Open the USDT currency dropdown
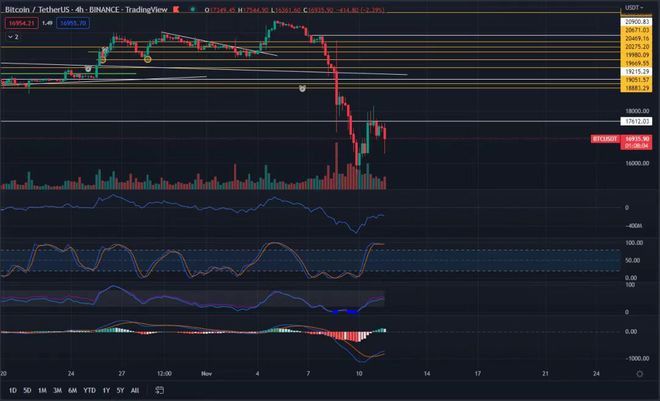Viewport: 660px width, 401px height. 631,8
